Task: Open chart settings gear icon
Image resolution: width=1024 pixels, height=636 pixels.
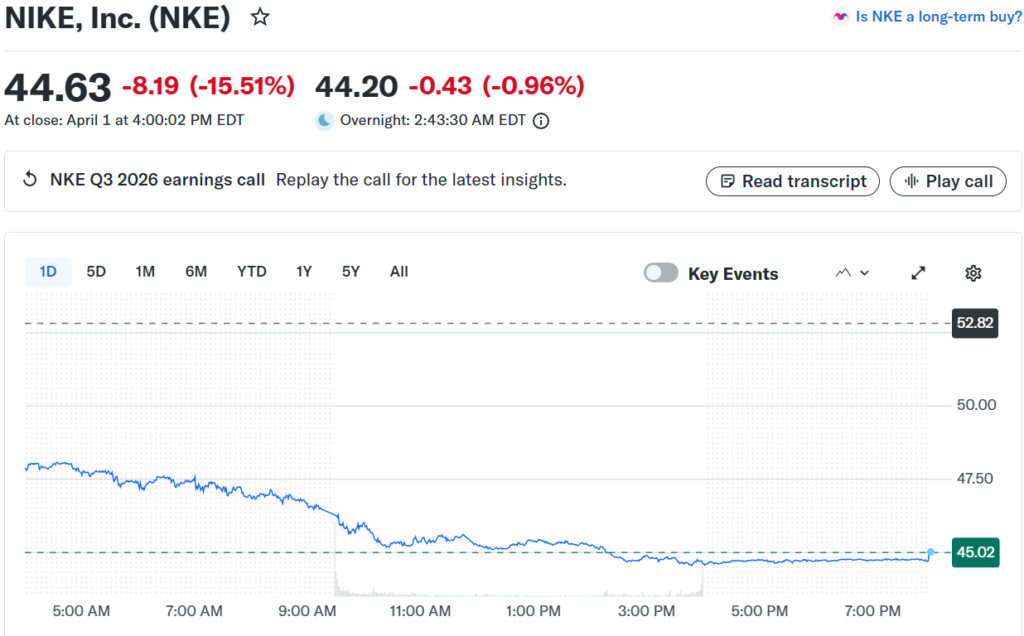Action: click(x=973, y=273)
